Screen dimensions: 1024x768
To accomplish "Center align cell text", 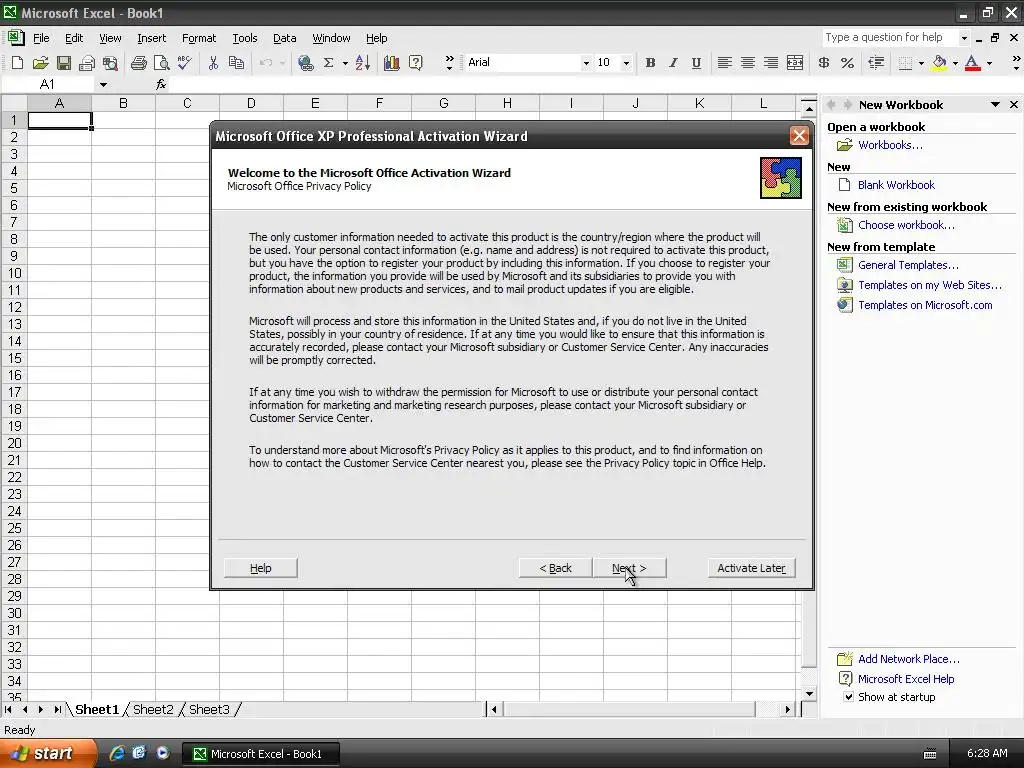I will click(x=748, y=63).
